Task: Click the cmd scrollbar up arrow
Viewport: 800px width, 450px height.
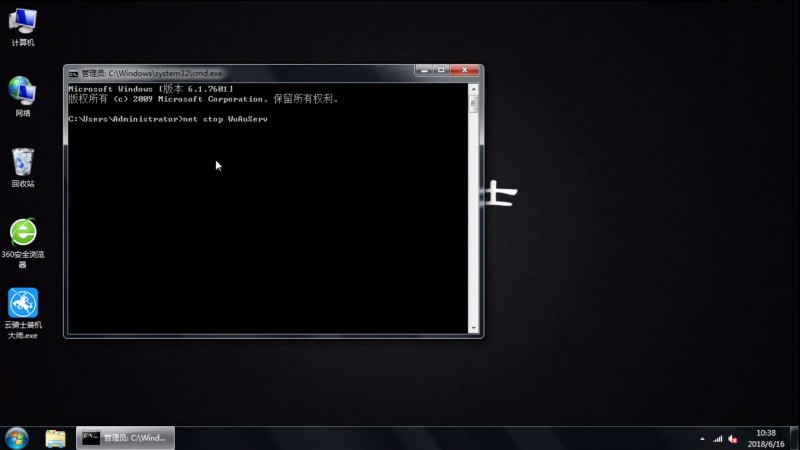Action: pos(473,89)
